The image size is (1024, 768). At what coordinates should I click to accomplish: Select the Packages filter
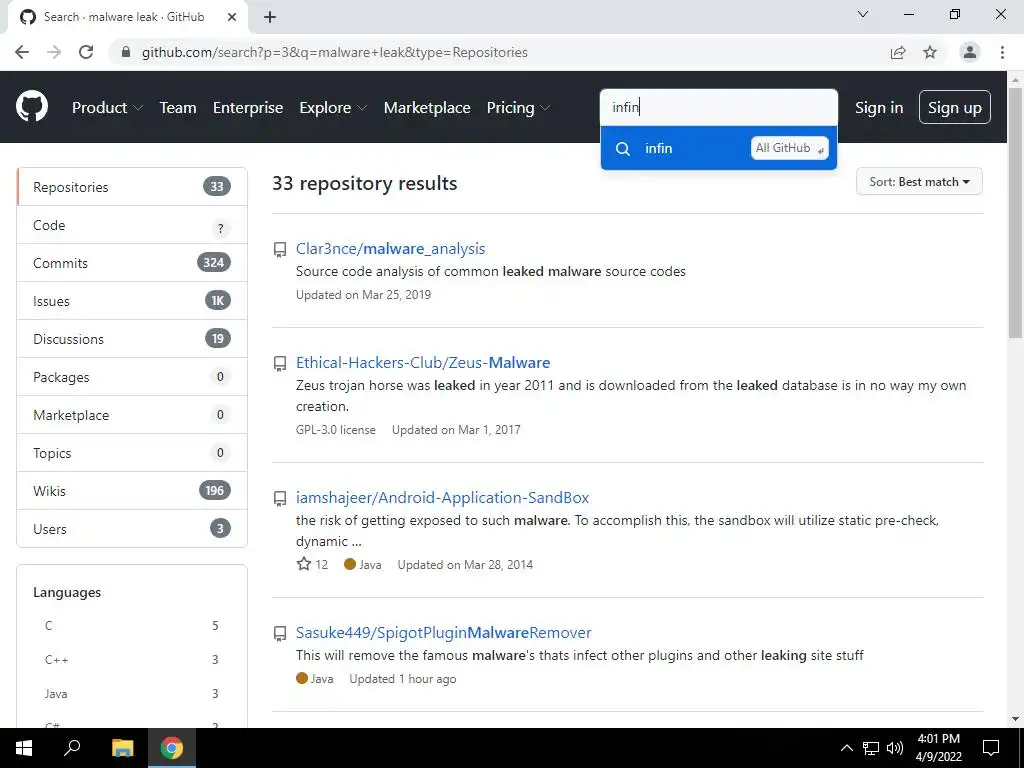(x=132, y=377)
